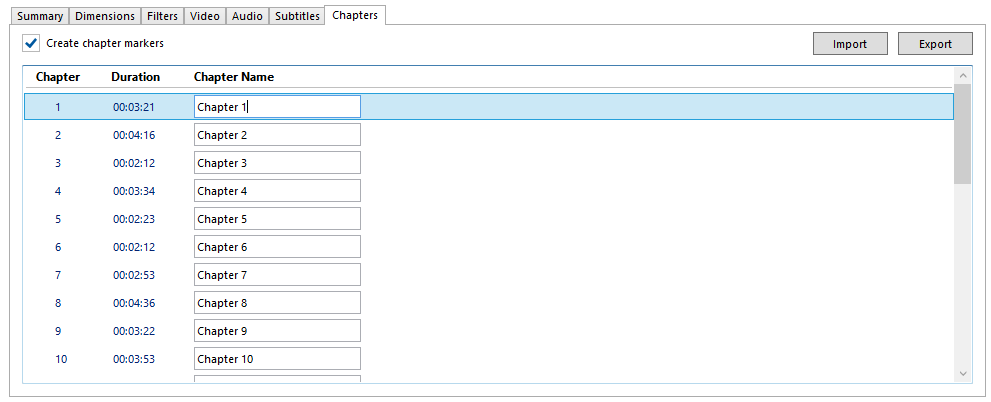The width and height of the screenshot is (991, 402).
Task: Click the Chapter Name column header
Action: click(233, 77)
